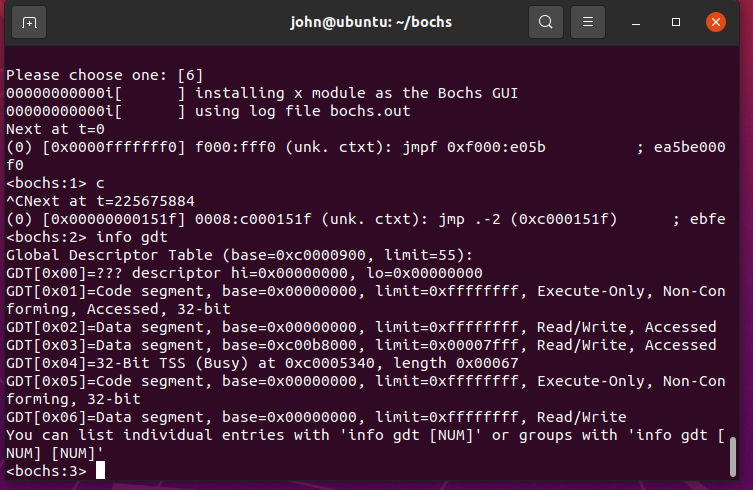Open a new terminal tab
Screen dimensions: 753x490
coord(29,22)
